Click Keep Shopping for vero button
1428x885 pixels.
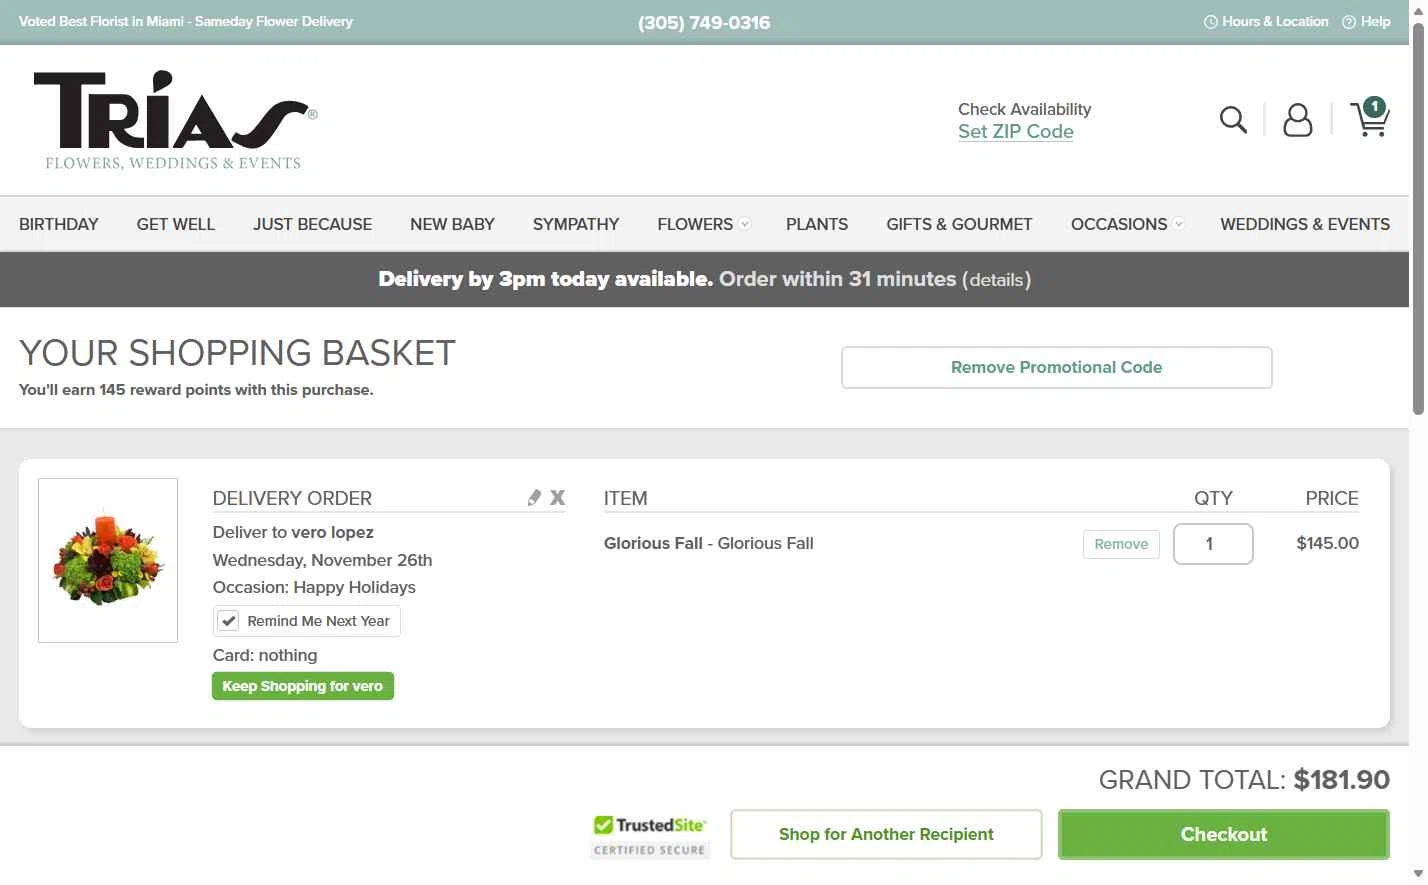[x=303, y=686]
